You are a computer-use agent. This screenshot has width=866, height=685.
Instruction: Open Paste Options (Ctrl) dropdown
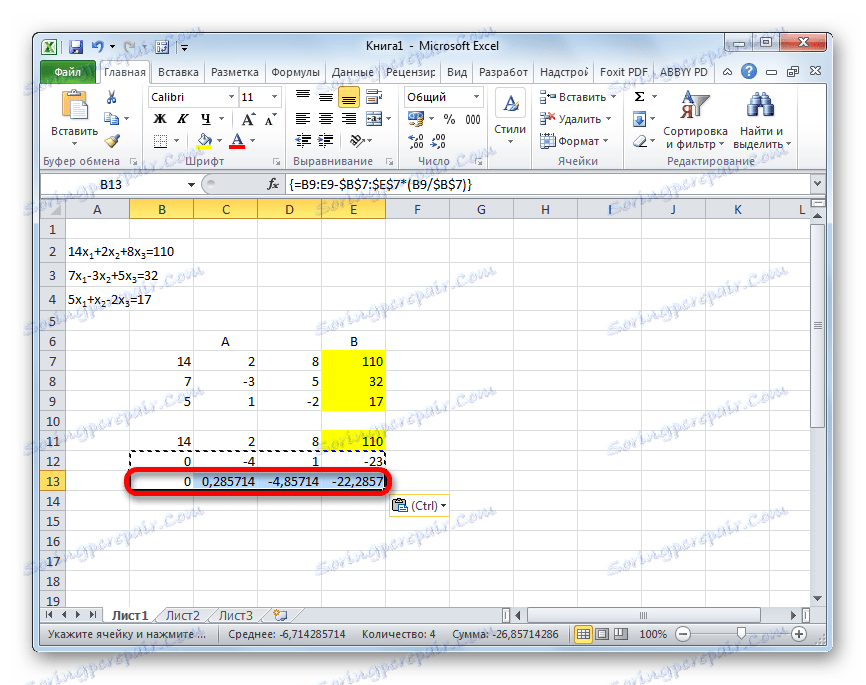[x=419, y=505]
